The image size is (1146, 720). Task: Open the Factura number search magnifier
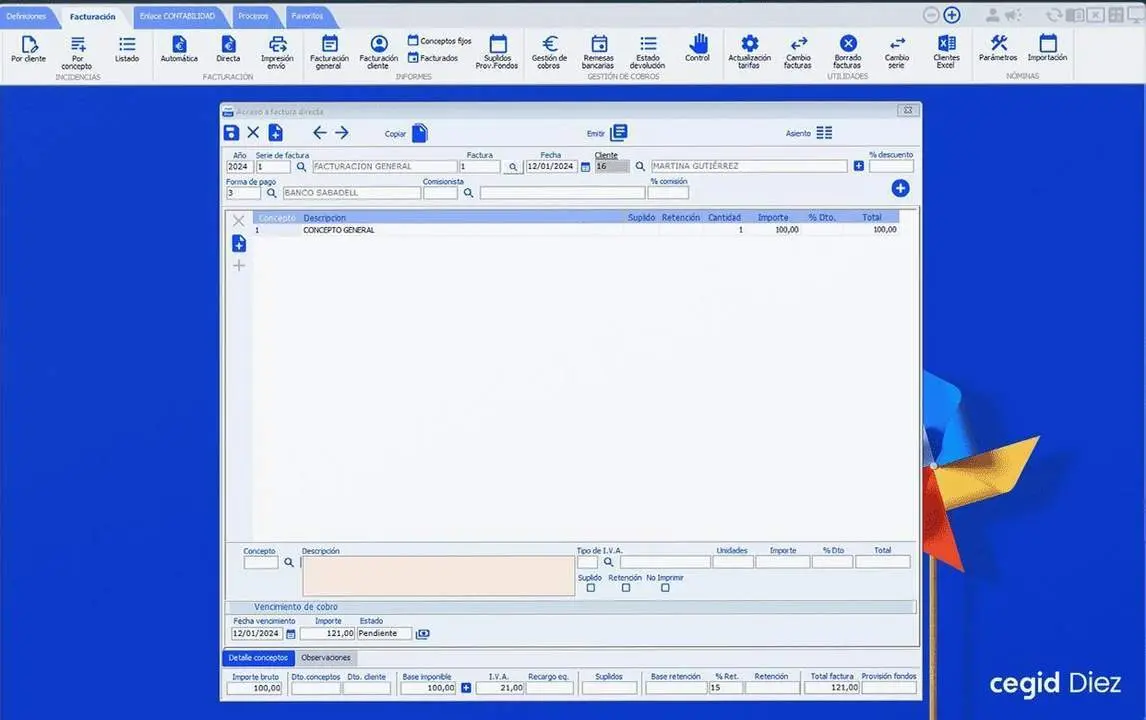click(x=513, y=167)
